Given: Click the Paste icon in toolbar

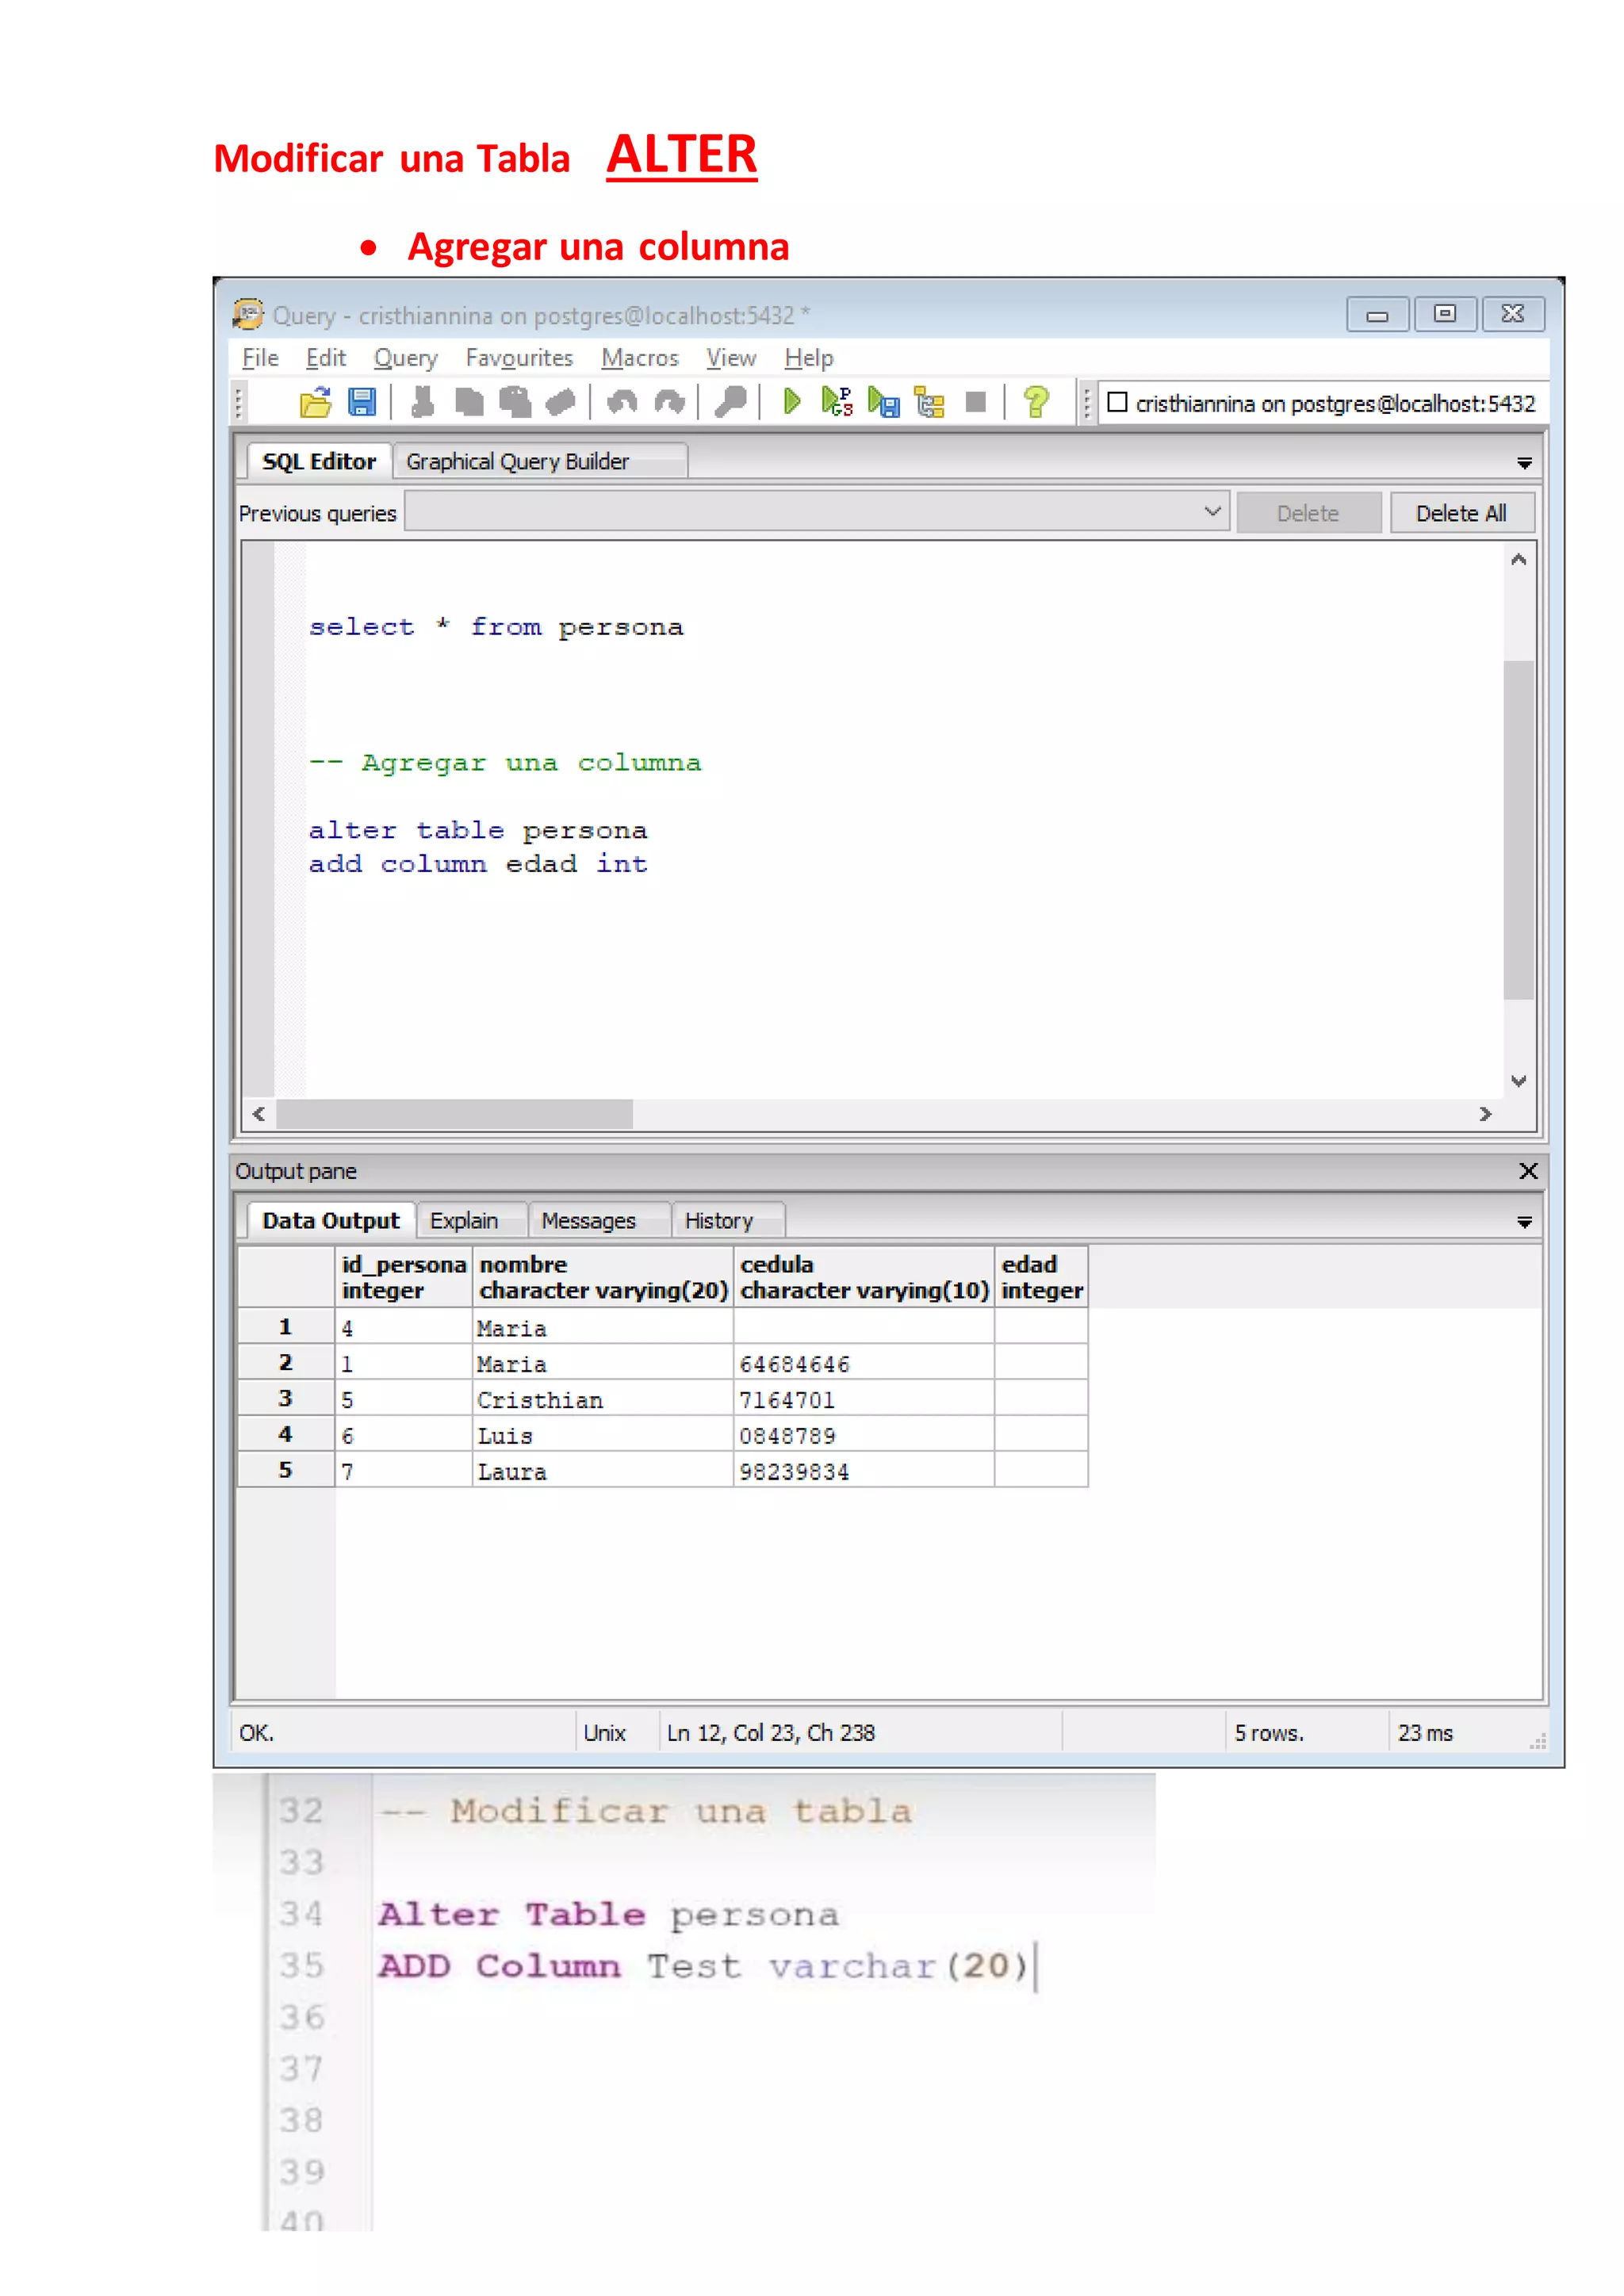Looking at the screenshot, I should click(514, 402).
